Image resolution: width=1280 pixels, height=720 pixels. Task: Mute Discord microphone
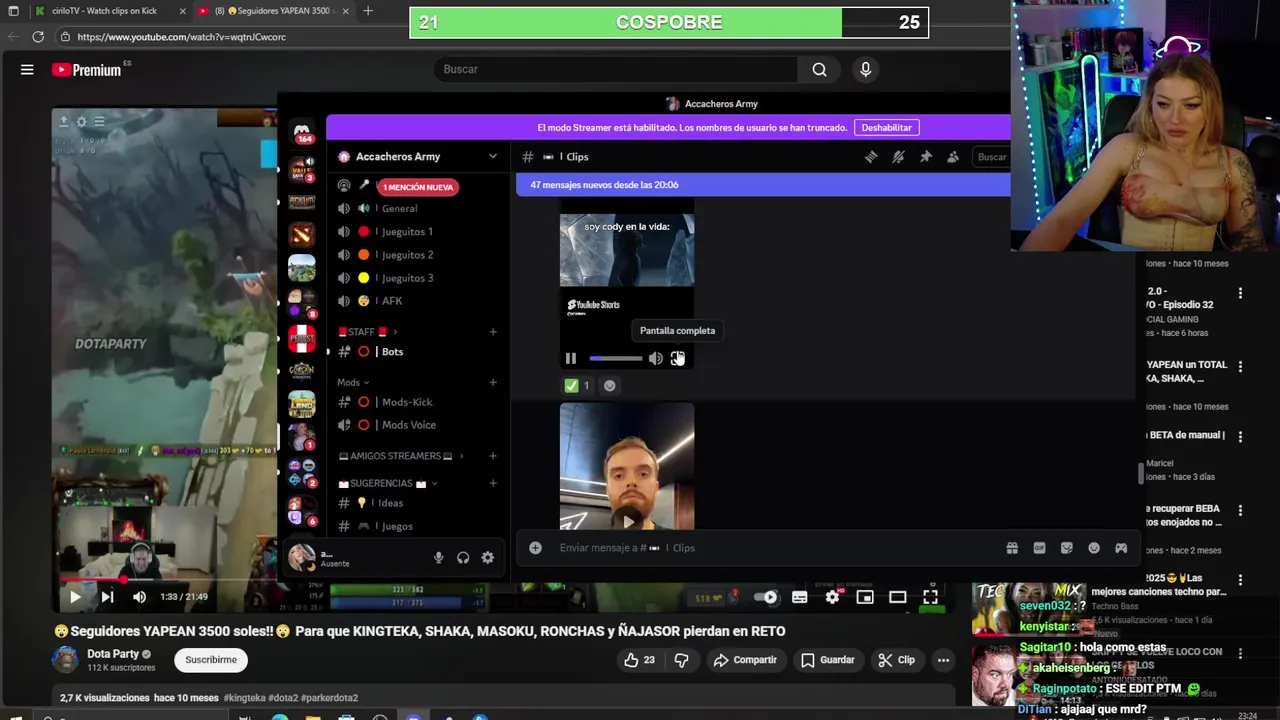pyautogui.click(x=438, y=558)
